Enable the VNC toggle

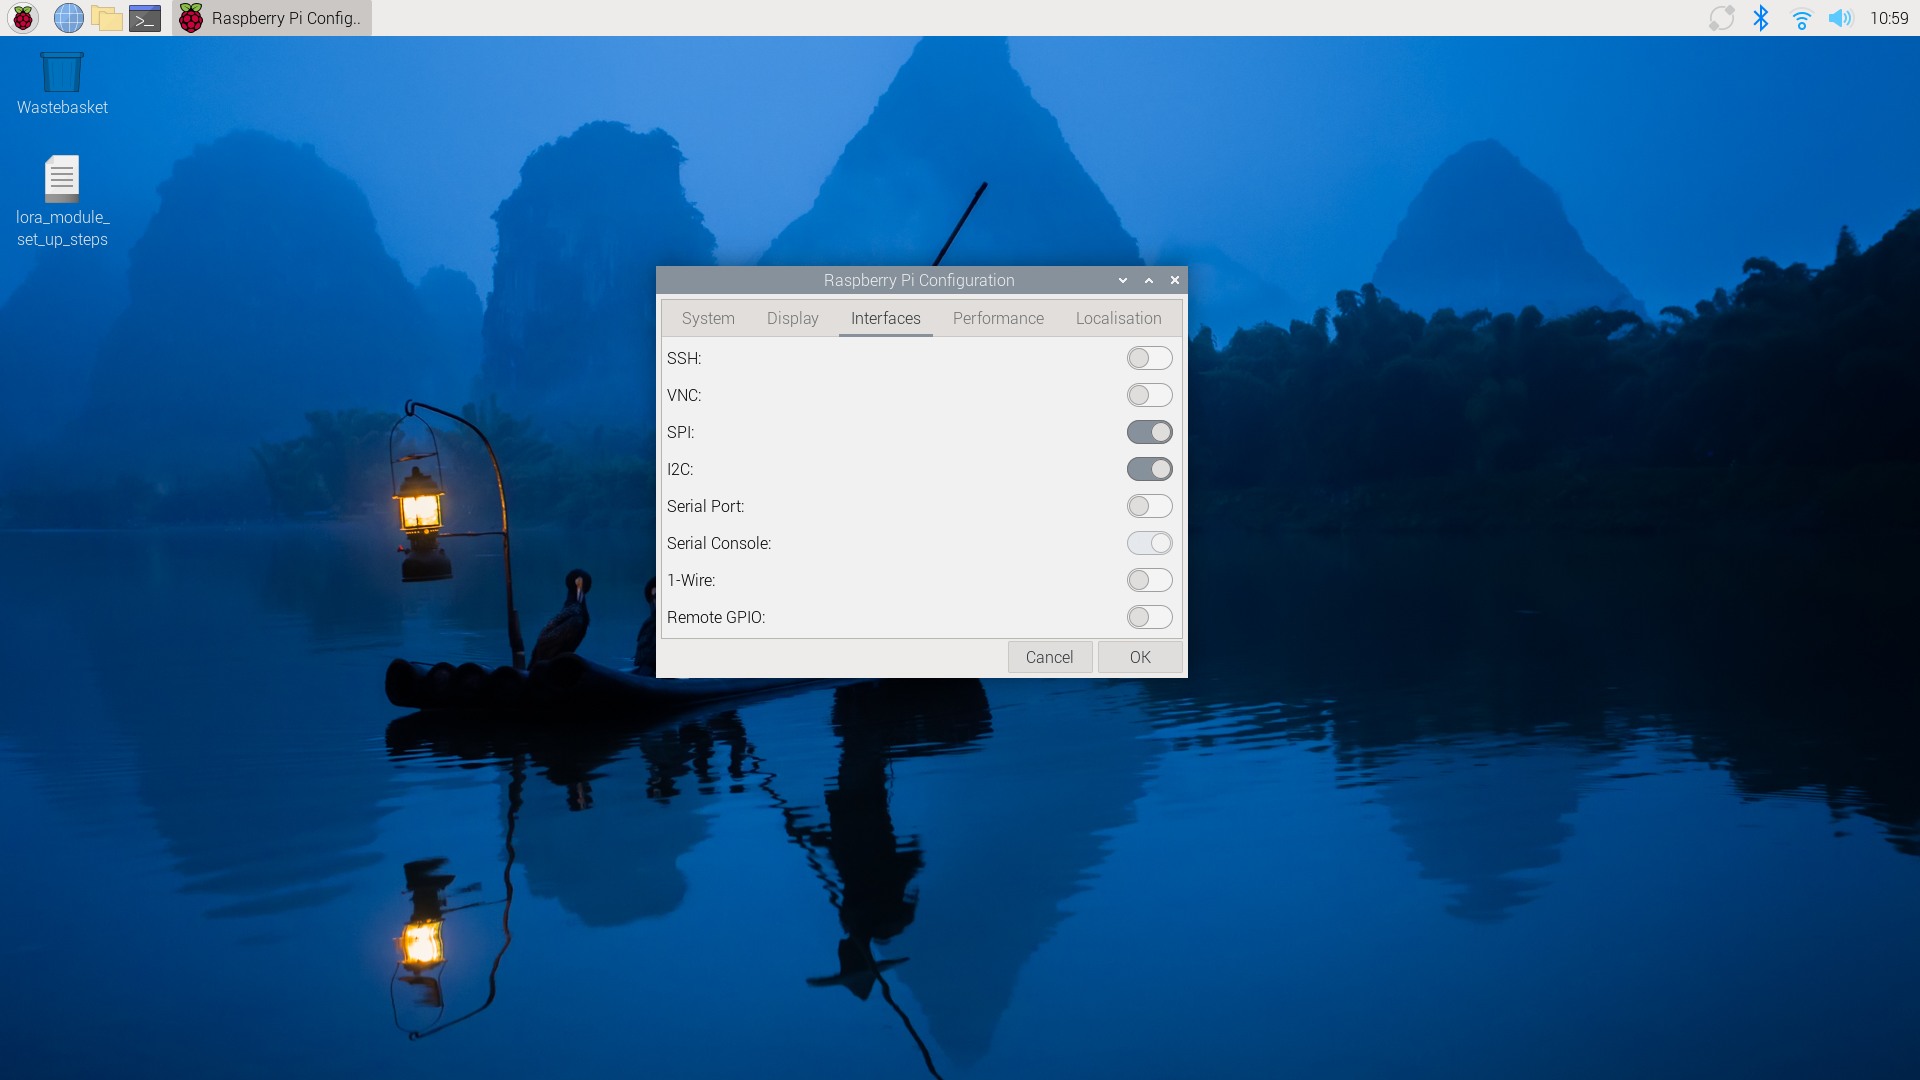1150,395
